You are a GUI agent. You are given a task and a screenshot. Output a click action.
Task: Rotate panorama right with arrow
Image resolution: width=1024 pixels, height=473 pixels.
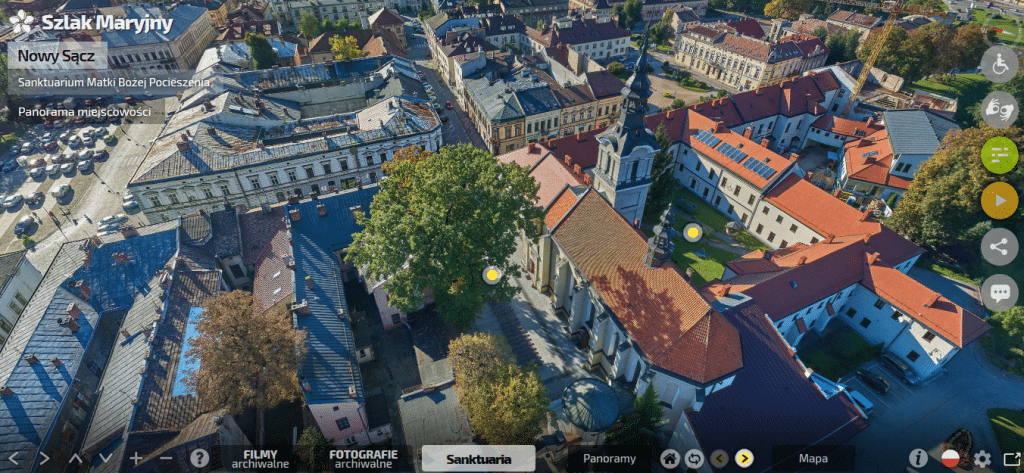tap(44, 458)
